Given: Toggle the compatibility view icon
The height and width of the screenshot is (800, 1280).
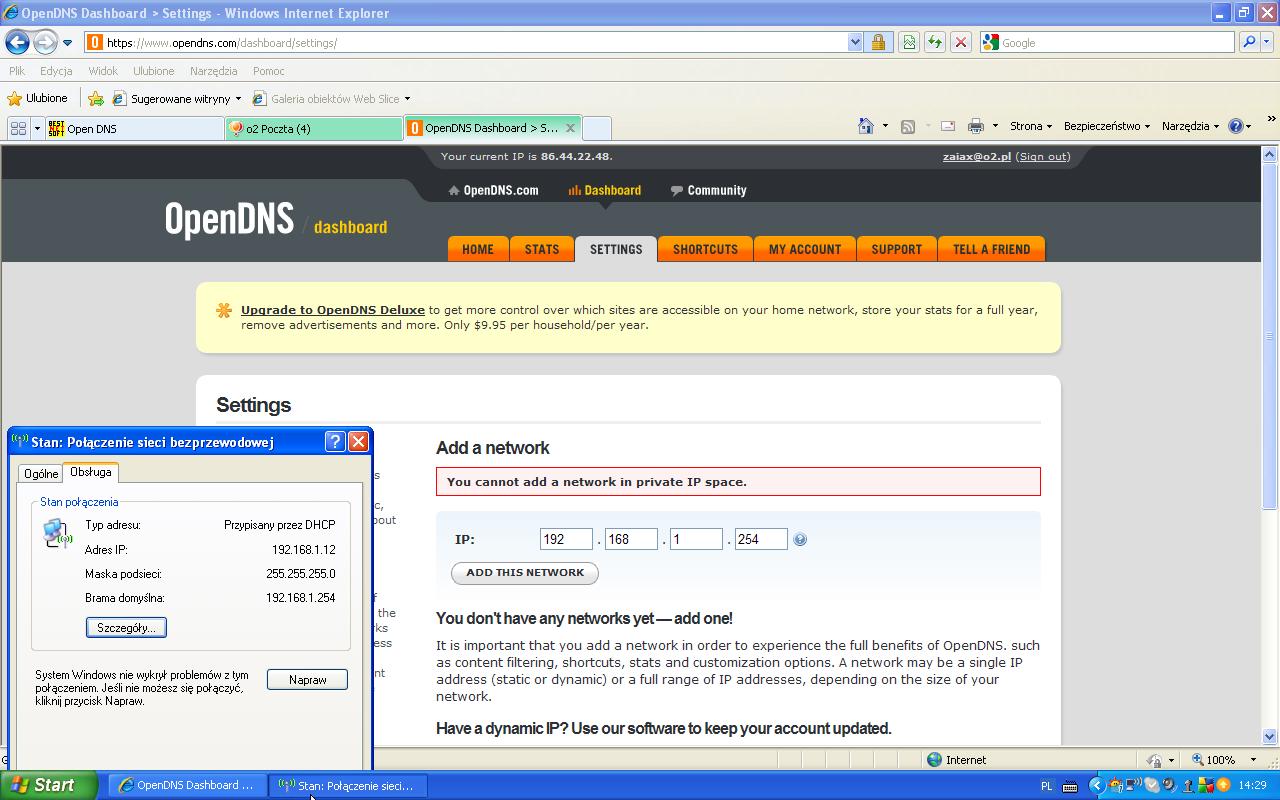Looking at the screenshot, I should tap(908, 42).
